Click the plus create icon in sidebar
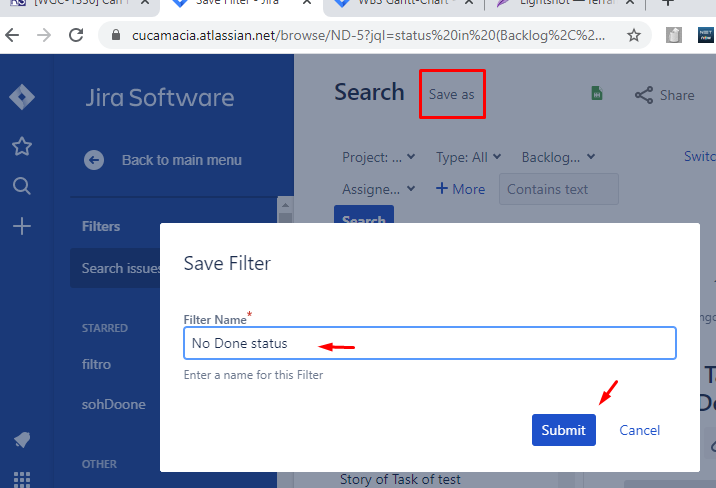Image resolution: width=716 pixels, height=488 pixels. (x=22, y=227)
